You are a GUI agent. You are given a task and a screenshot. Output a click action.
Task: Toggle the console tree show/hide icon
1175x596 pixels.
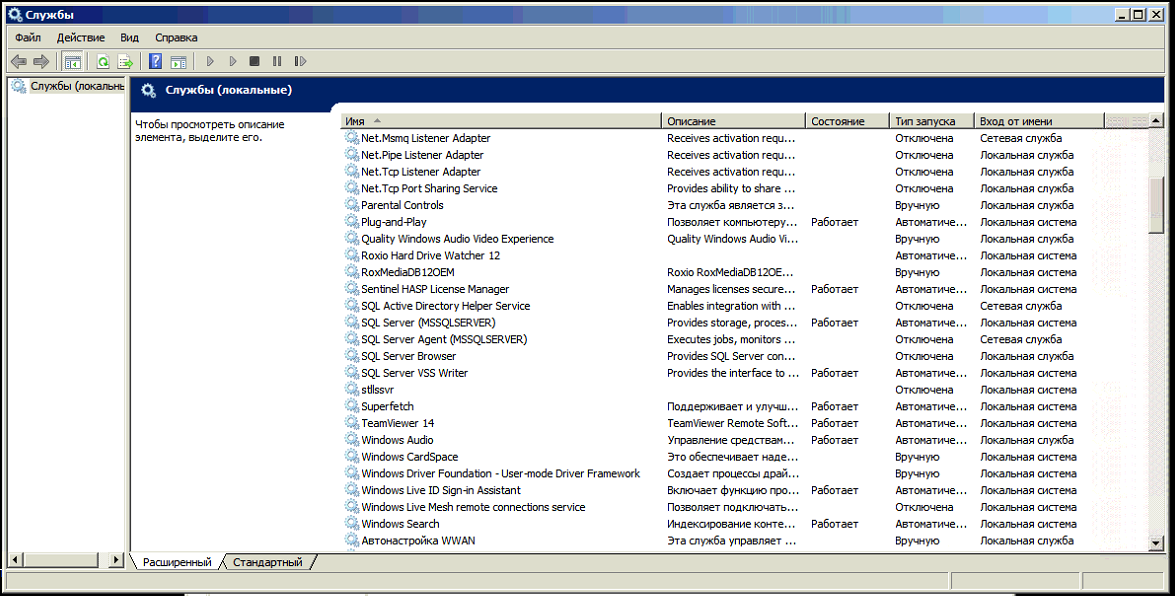73,62
